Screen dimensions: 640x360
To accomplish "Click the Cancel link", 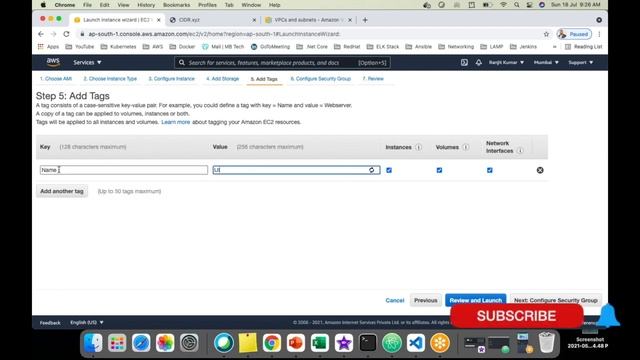I will pyautogui.click(x=395, y=300).
